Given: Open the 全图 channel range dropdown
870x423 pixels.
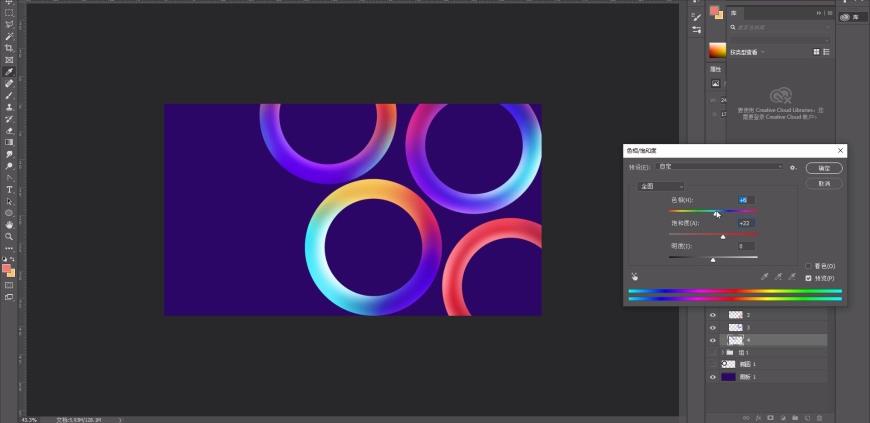Looking at the screenshot, I should pyautogui.click(x=661, y=187).
